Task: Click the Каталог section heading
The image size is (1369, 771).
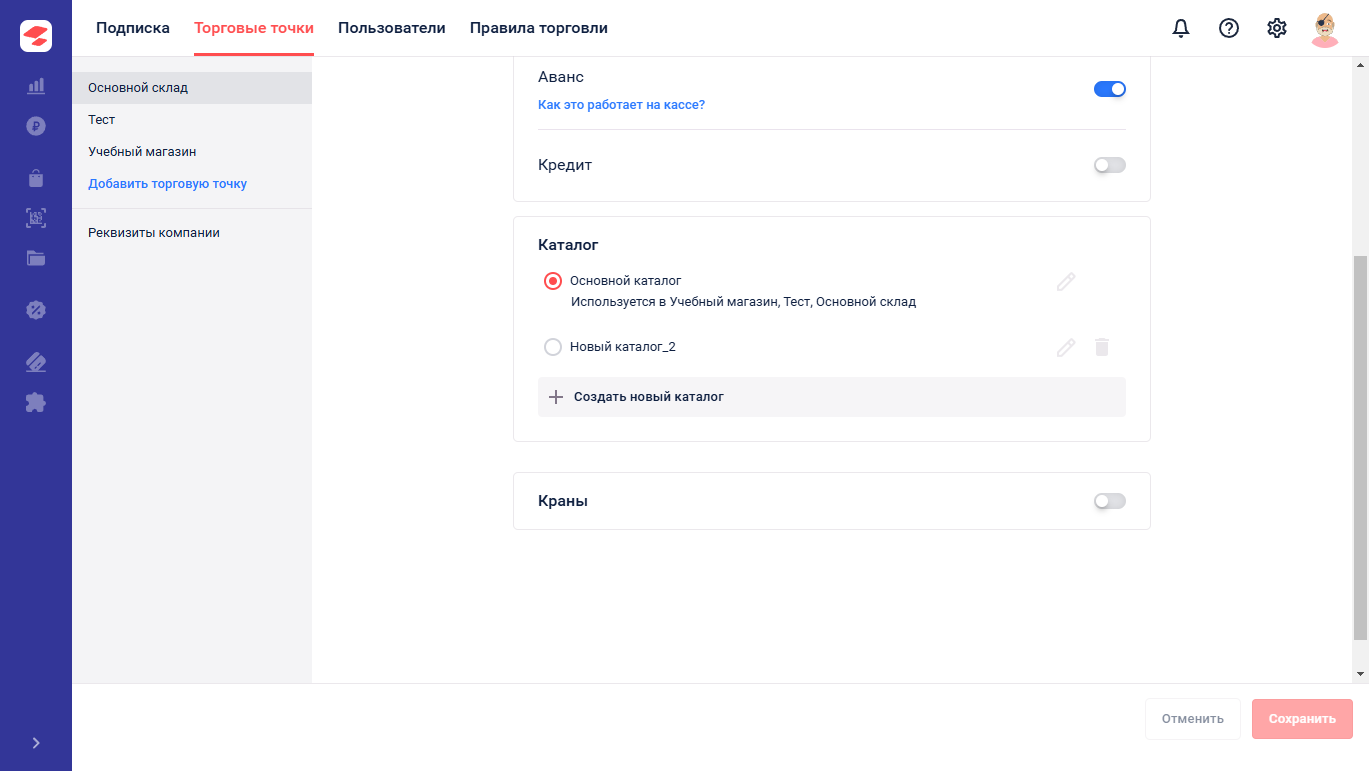Action: click(x=568, y=245)
